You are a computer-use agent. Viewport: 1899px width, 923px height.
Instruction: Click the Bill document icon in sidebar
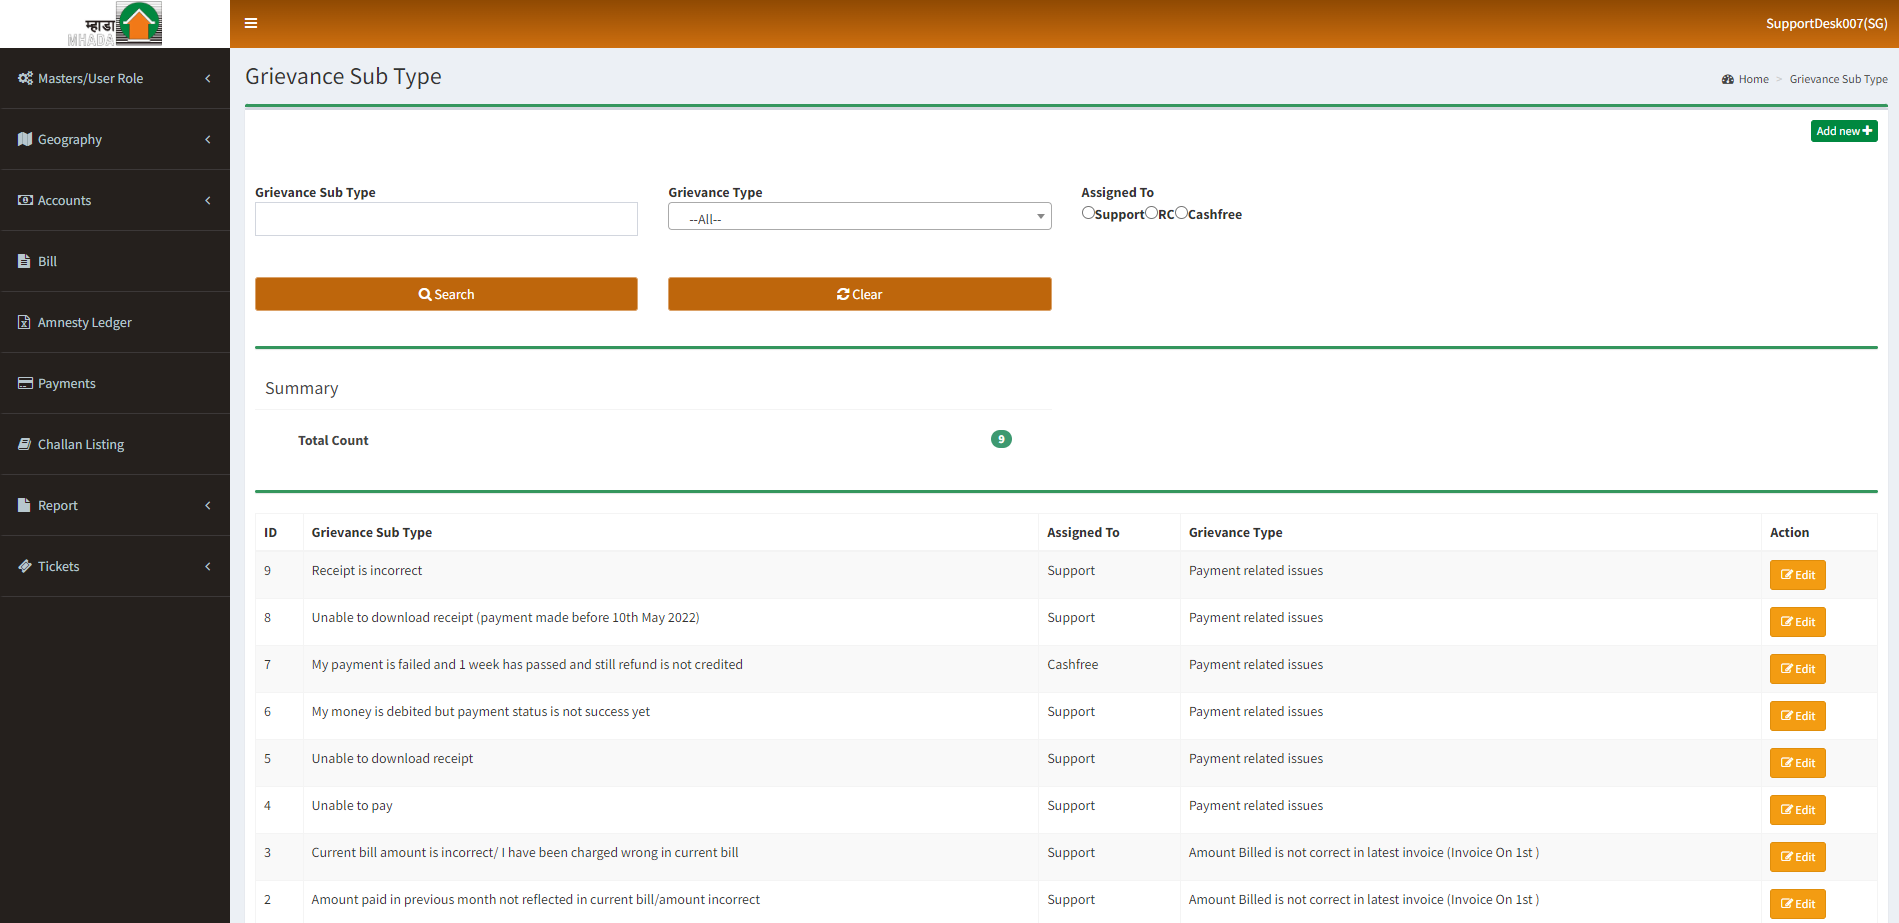25,261
